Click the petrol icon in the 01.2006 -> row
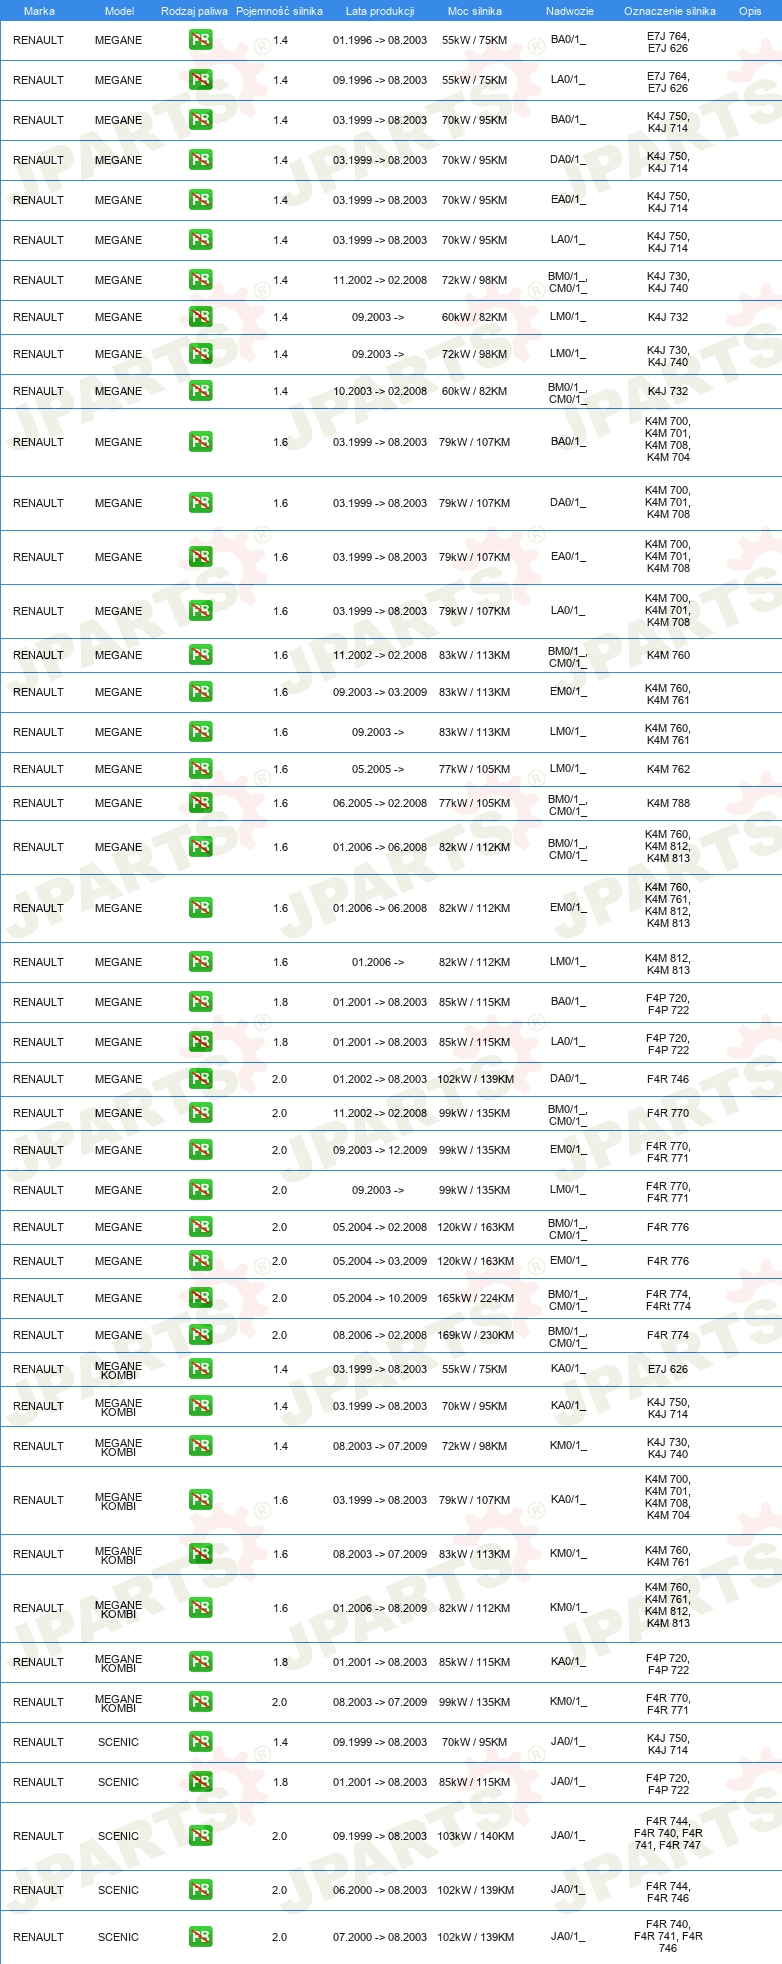This screenshot has height=1964, width=782. click(x=201, y=962)
